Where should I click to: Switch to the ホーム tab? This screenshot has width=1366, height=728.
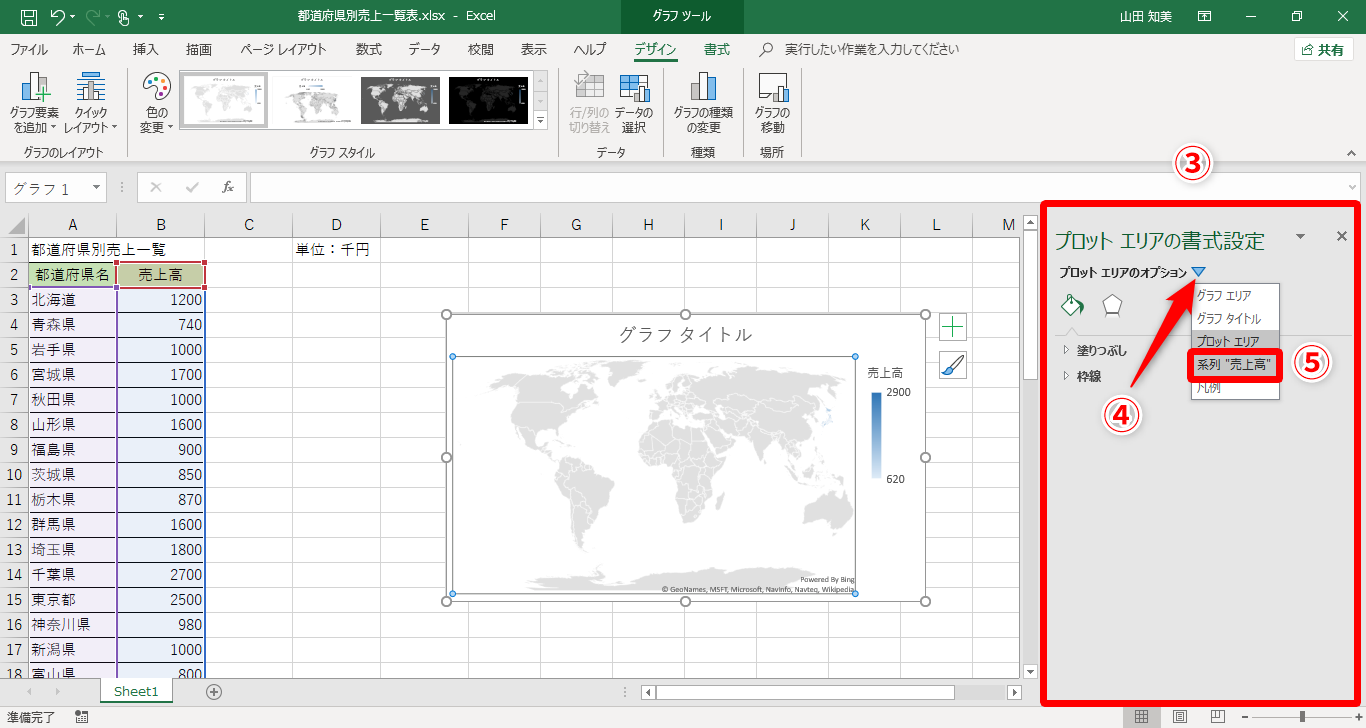[x=89, y=49]
